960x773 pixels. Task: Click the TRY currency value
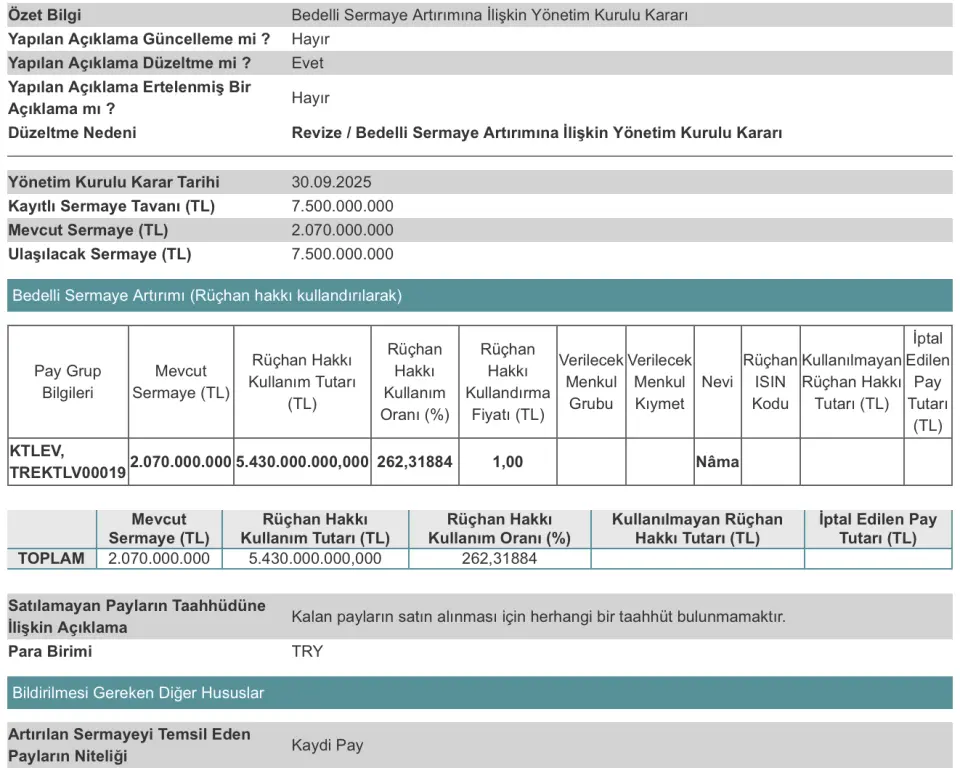(x=307, y=651)
